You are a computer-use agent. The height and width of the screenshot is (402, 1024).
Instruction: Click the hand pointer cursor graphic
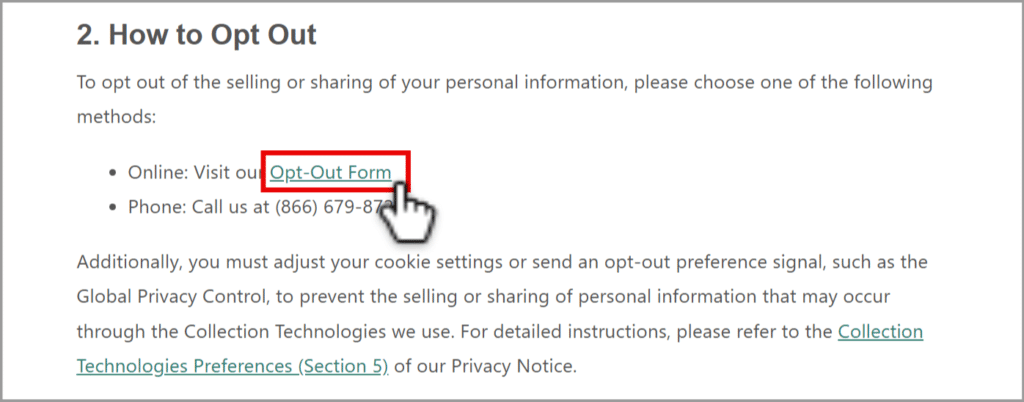click(405, 212)
